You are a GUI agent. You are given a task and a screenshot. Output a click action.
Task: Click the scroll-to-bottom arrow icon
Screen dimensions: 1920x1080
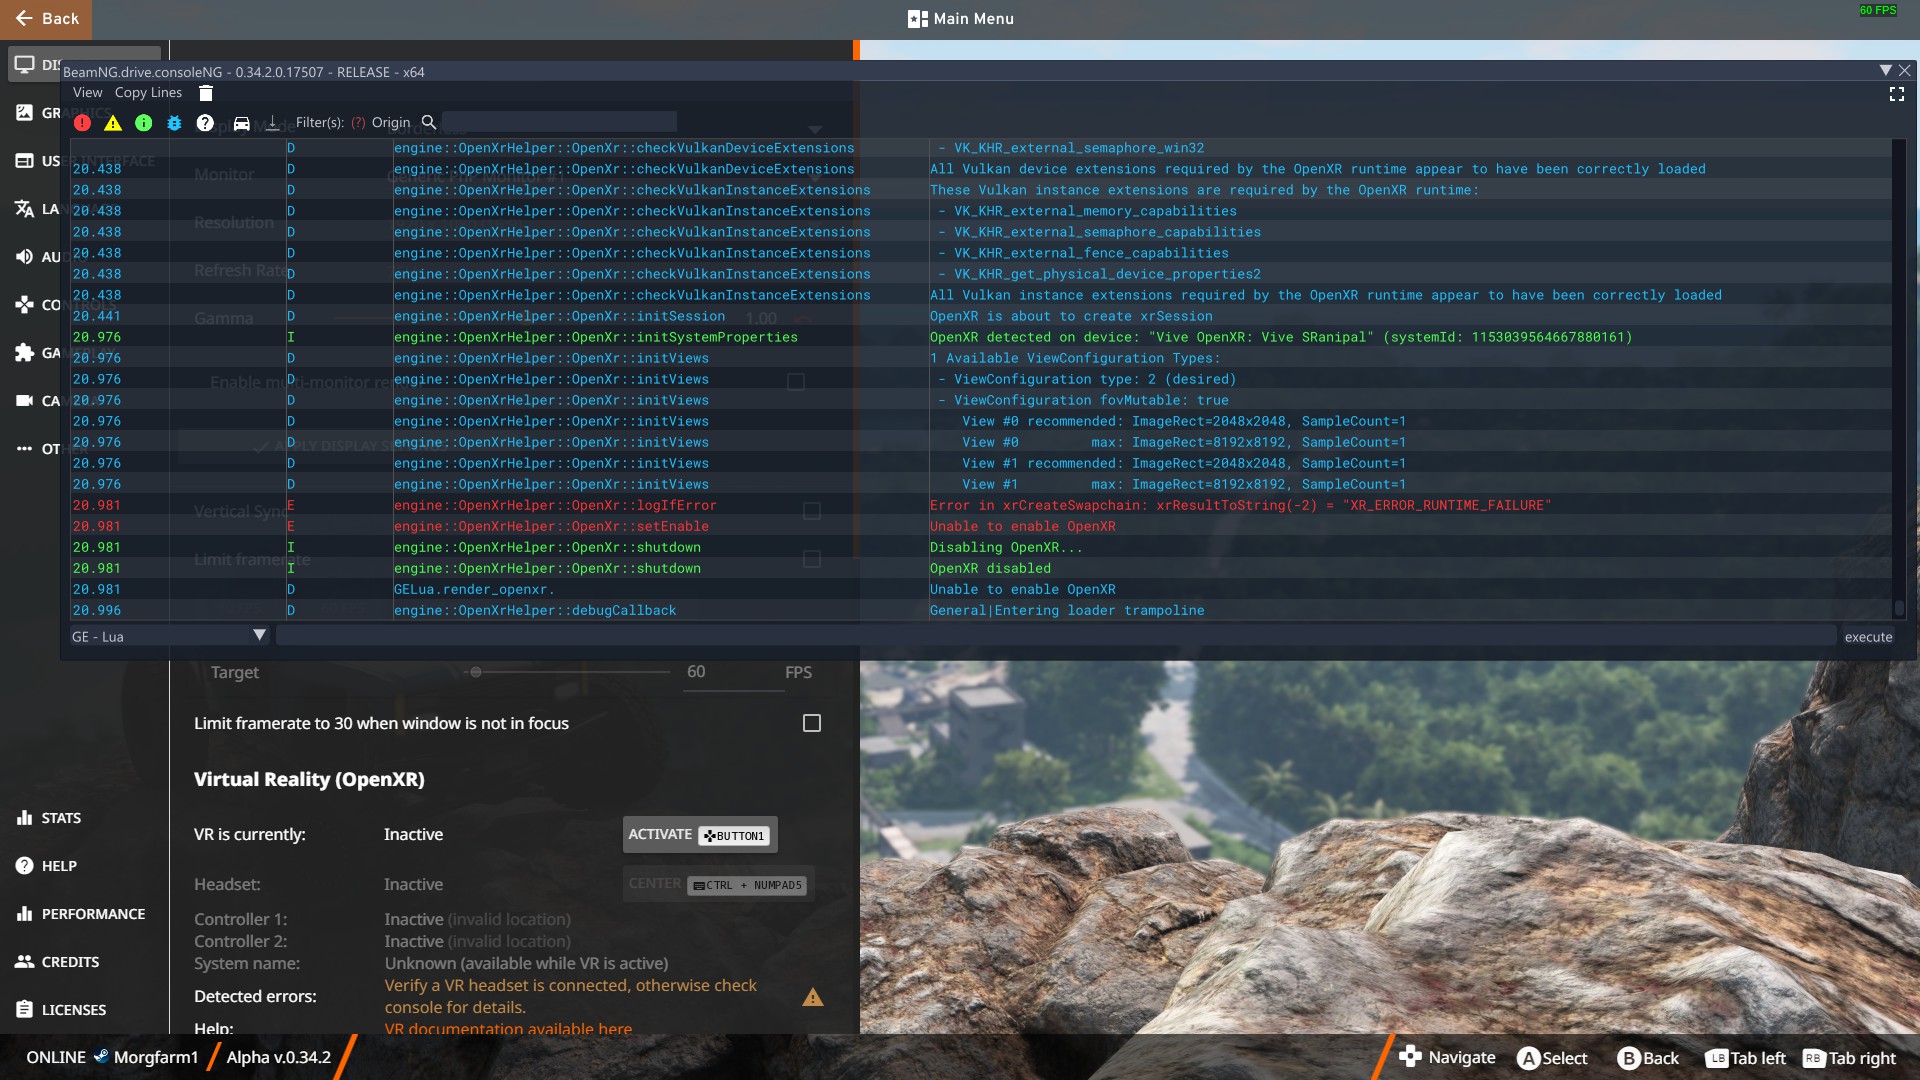[272, 123]
